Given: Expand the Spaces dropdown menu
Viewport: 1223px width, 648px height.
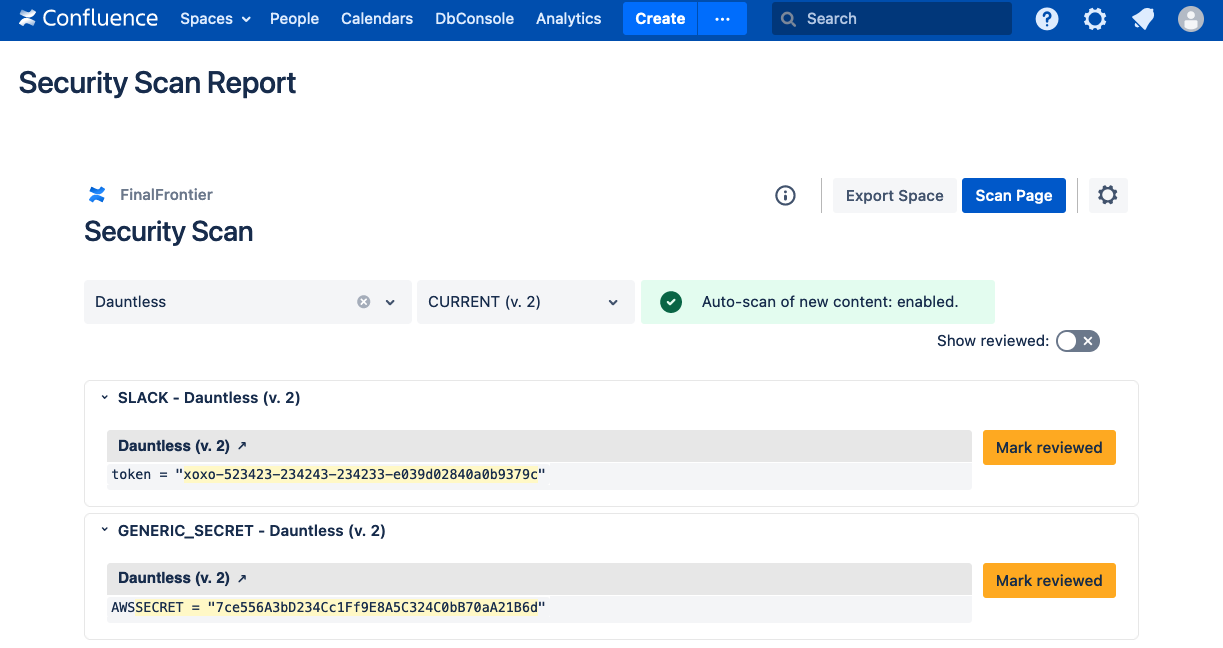Looking at the screenshot, I should point(215,19).
